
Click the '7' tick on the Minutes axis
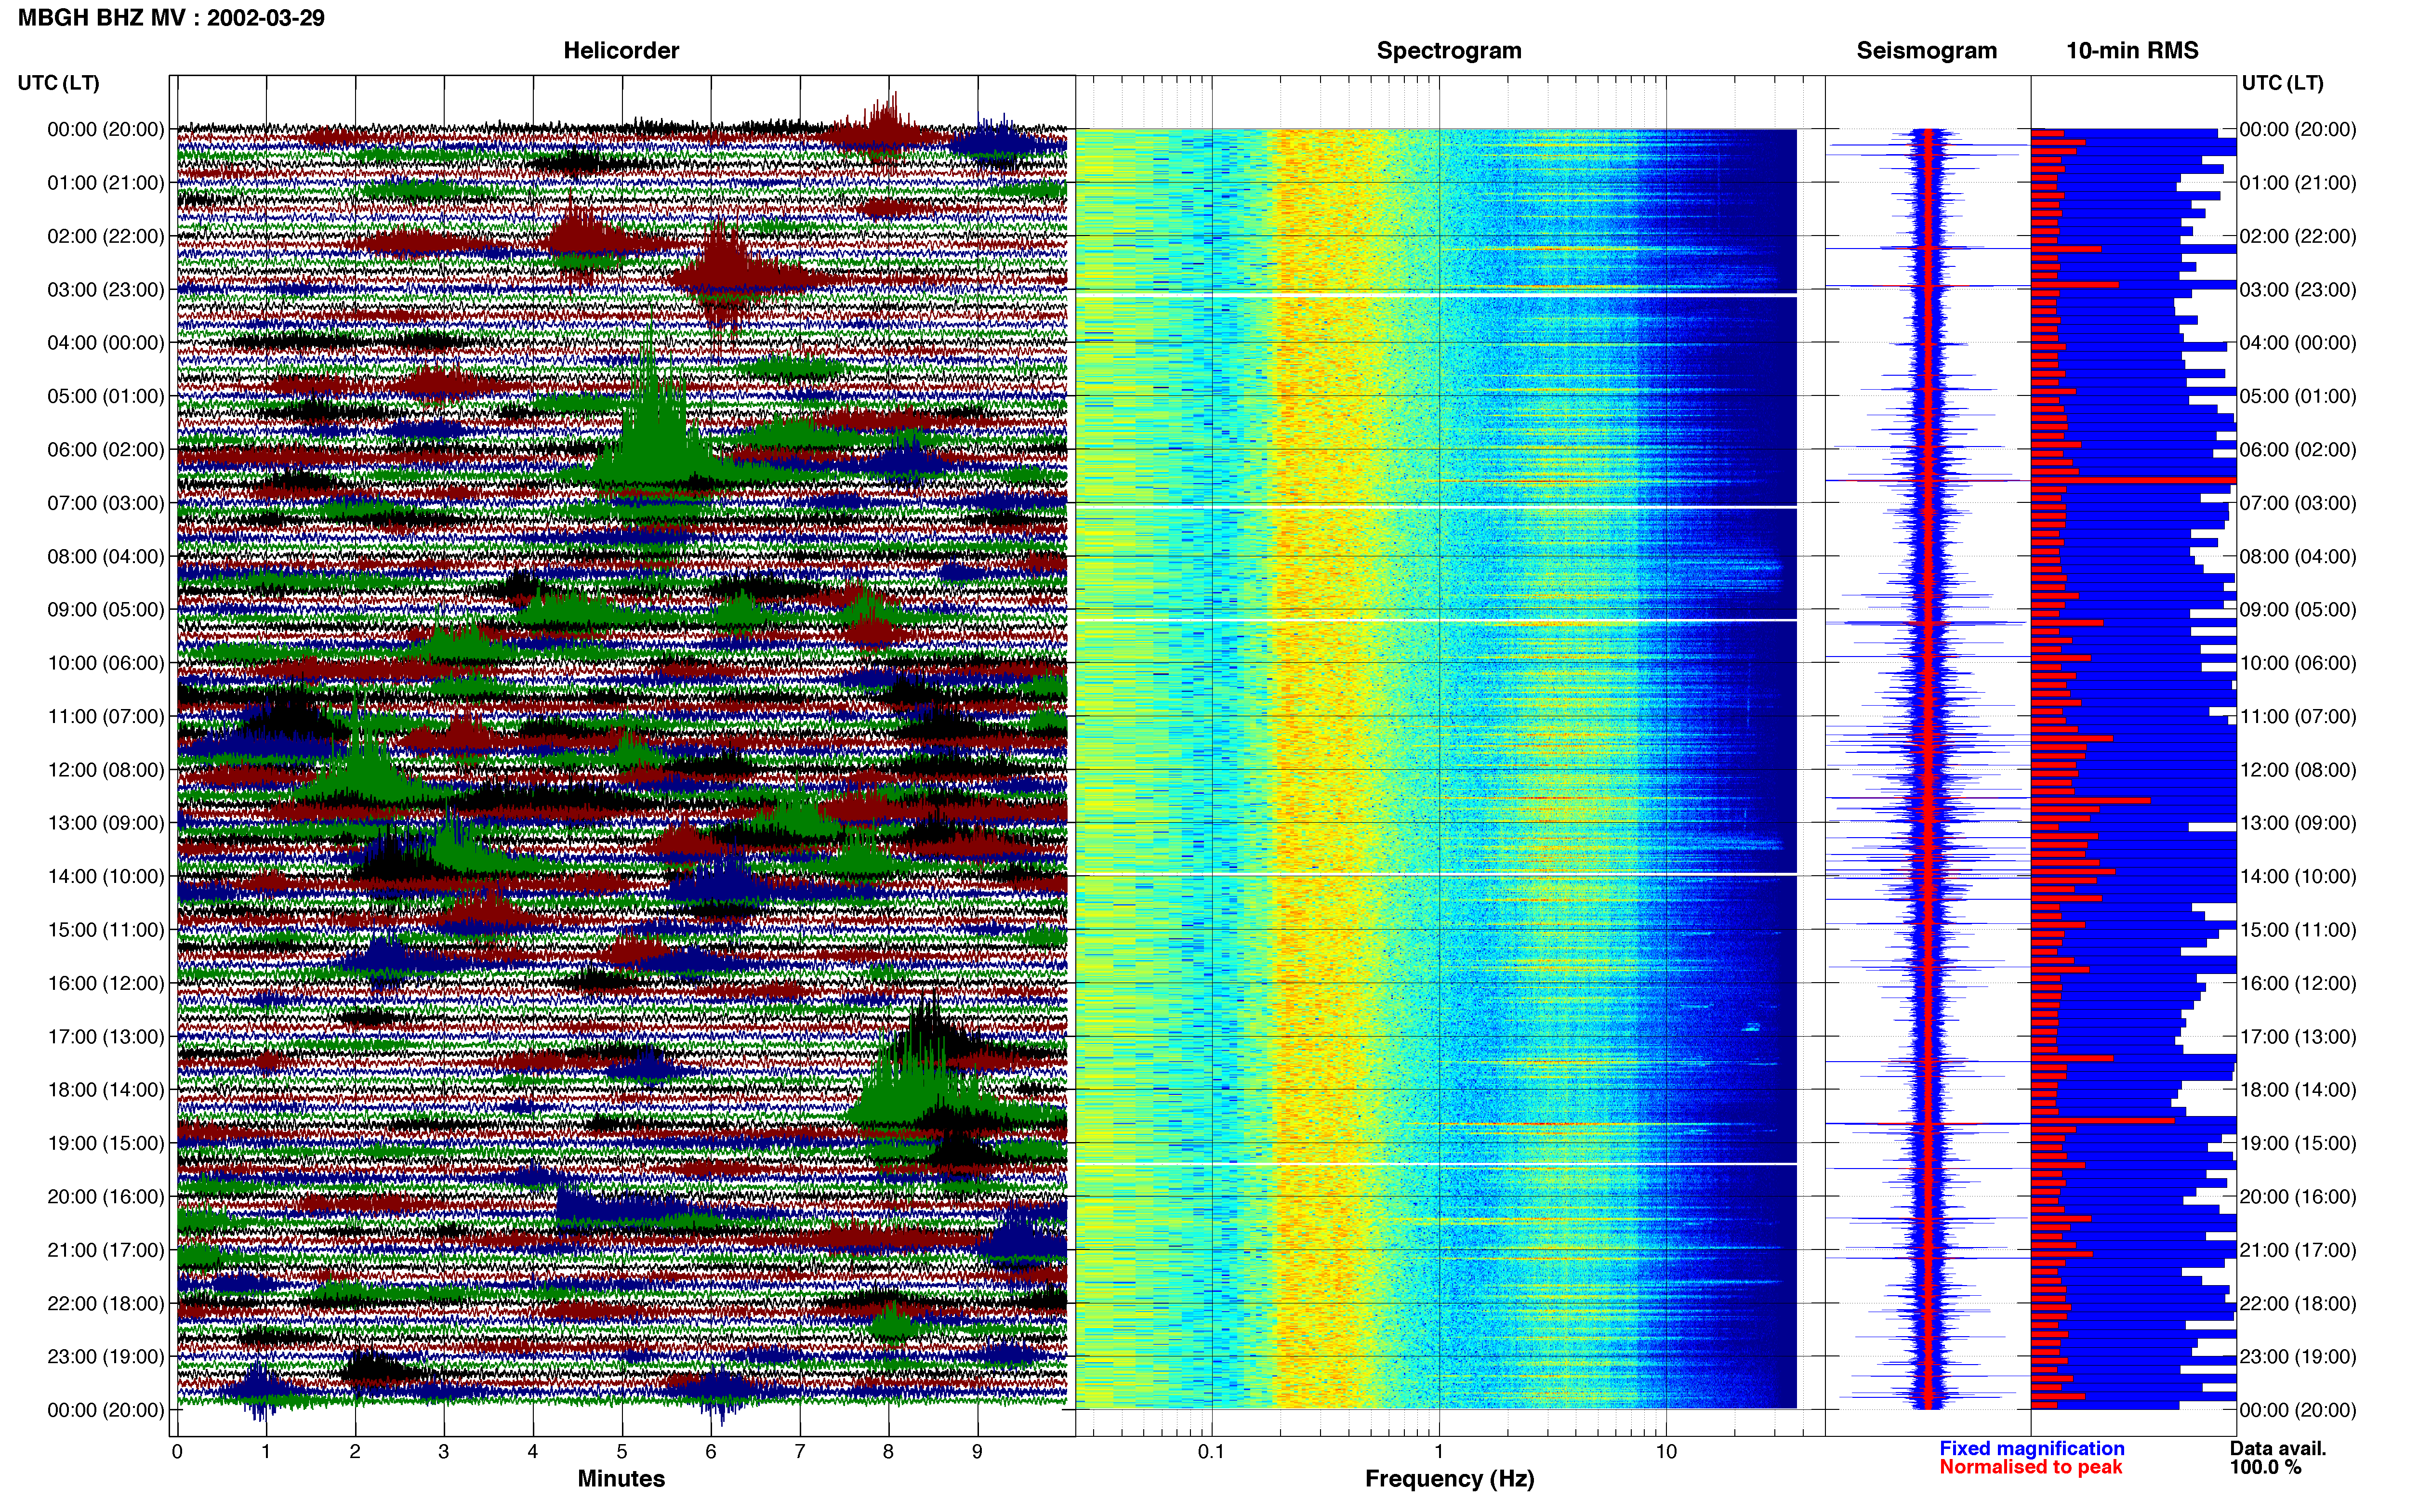tap(800, 1452)
